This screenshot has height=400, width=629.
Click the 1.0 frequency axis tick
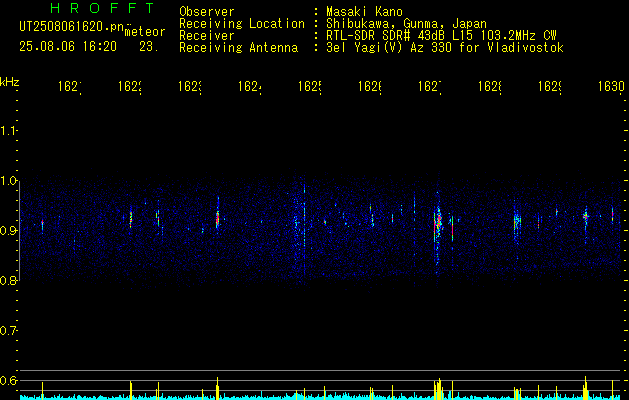8,181
